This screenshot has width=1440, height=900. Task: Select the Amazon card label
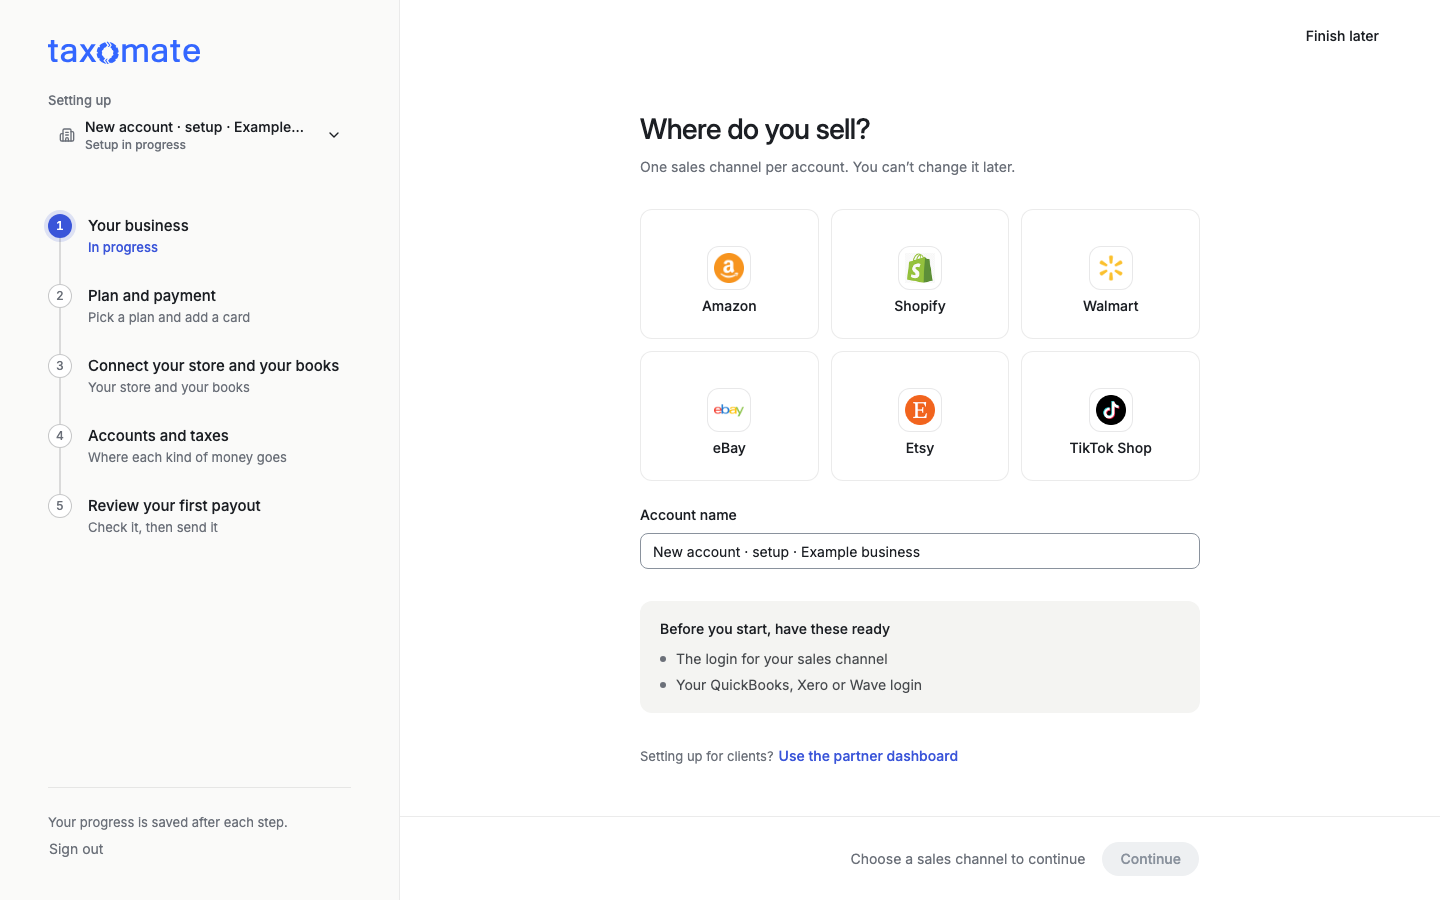[x=729, y=306]
